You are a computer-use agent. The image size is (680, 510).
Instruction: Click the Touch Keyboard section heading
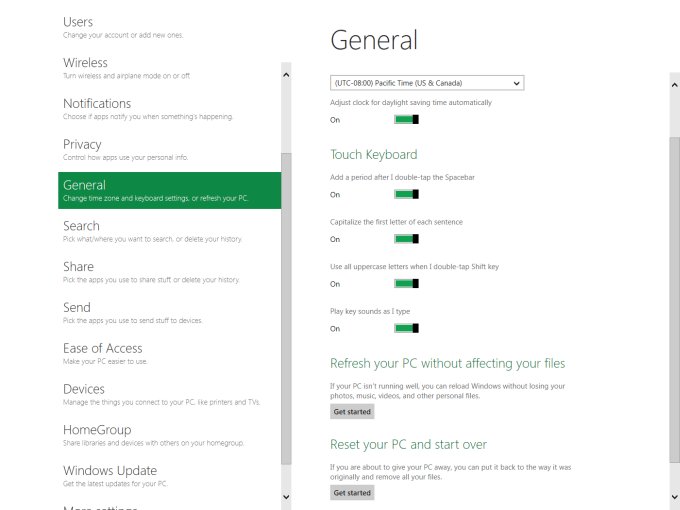373,155
